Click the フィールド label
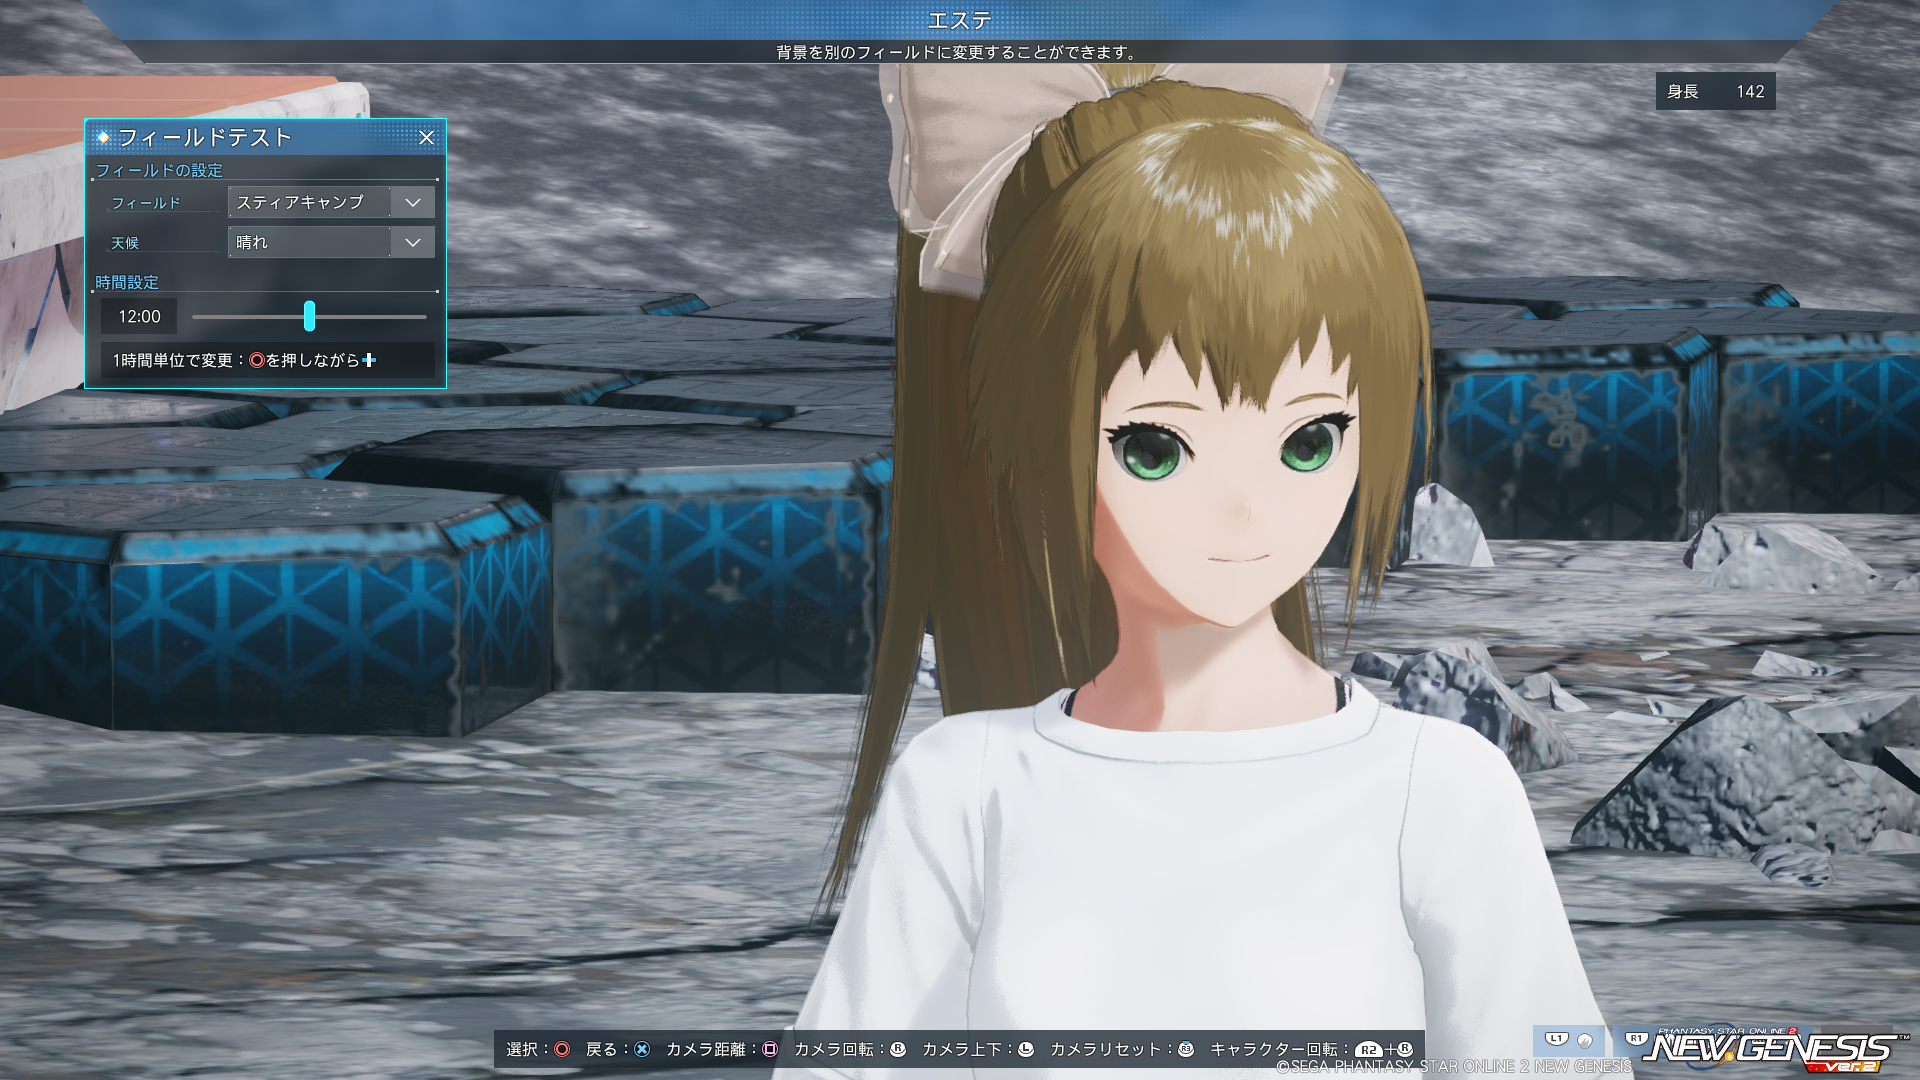 coord(146,203)
